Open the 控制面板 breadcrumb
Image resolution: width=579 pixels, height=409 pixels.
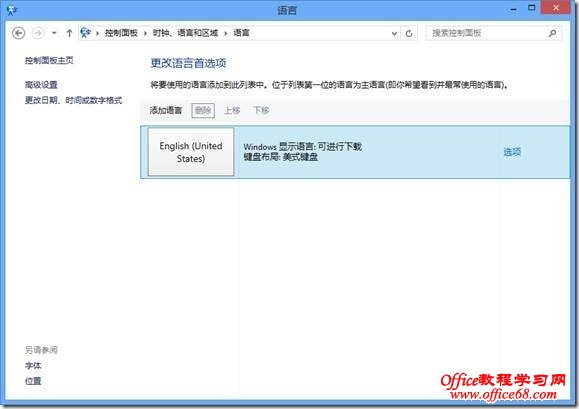point(121,33)
